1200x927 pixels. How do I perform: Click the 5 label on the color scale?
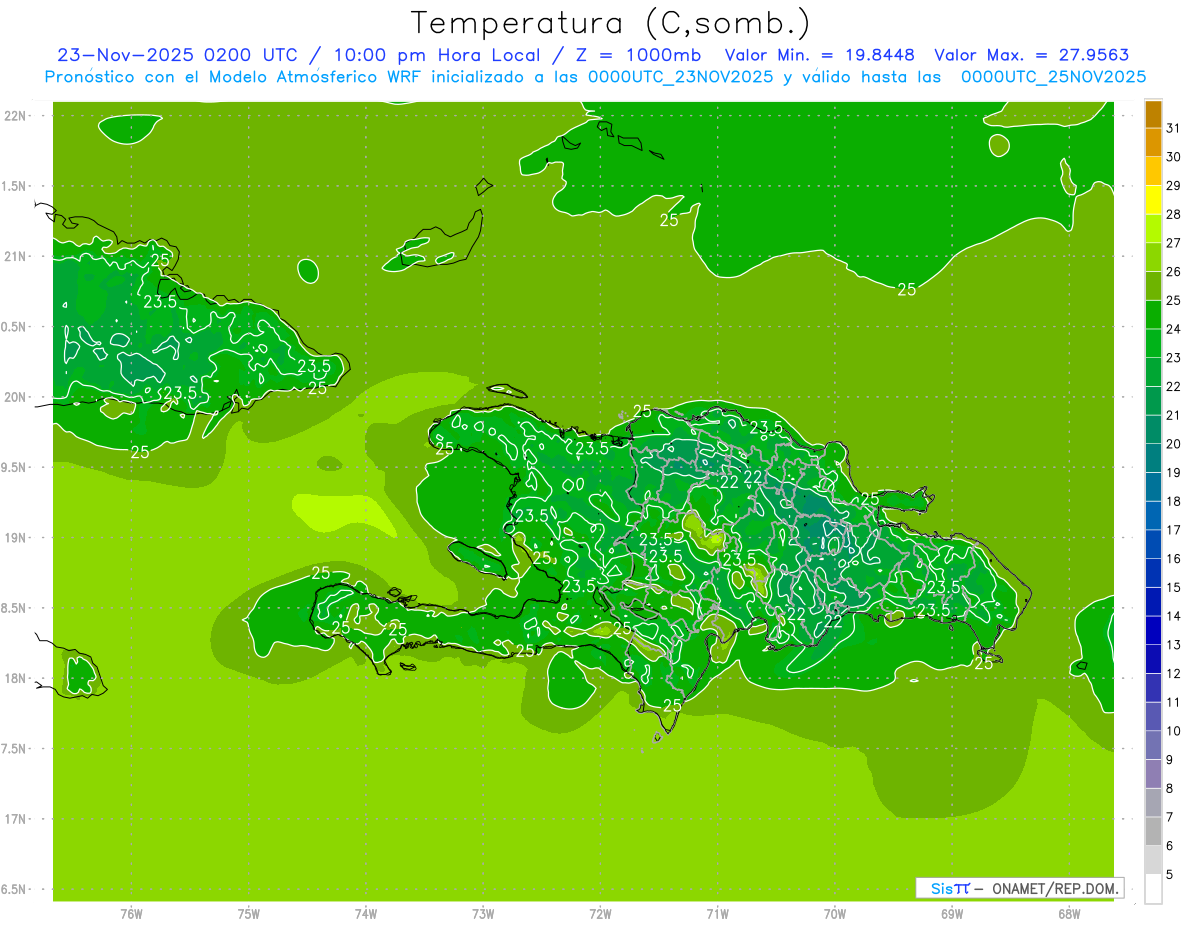click(x=1173, y=875)
